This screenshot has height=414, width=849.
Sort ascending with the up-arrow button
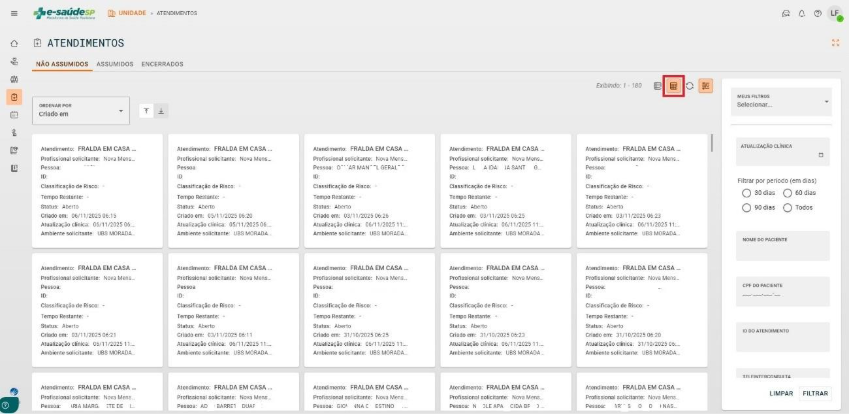(x=146, y=111)
